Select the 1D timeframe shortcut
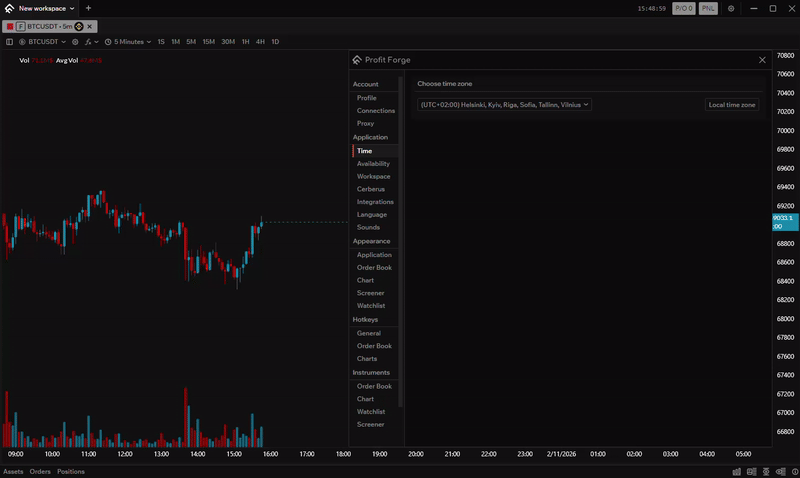This screenshot has width=800, height=478. pyautogui.click(x=275, y=42)
